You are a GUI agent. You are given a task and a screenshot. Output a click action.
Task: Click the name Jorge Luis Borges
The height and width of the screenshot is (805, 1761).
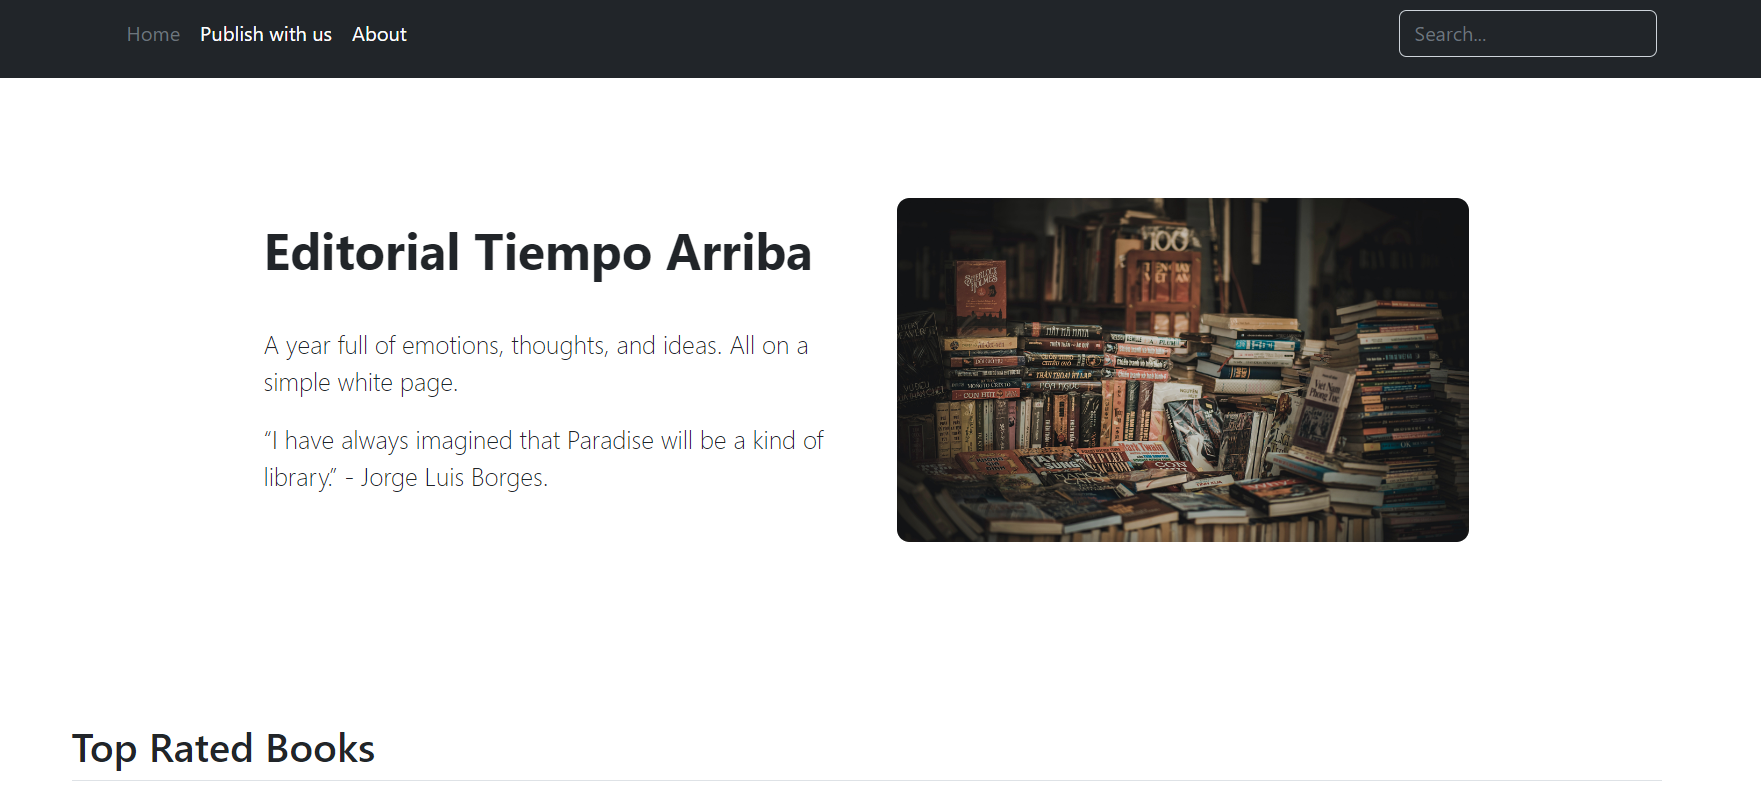pyautogui.click(x=454, y=478)
